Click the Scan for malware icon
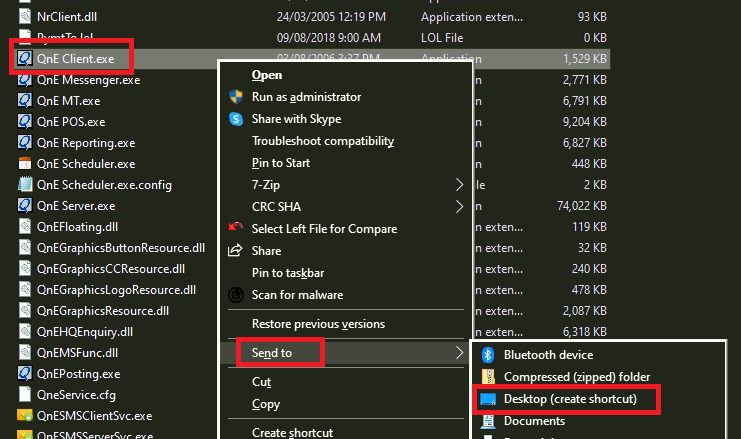Viewport: 741px width, 439px height. coord(236,295)
